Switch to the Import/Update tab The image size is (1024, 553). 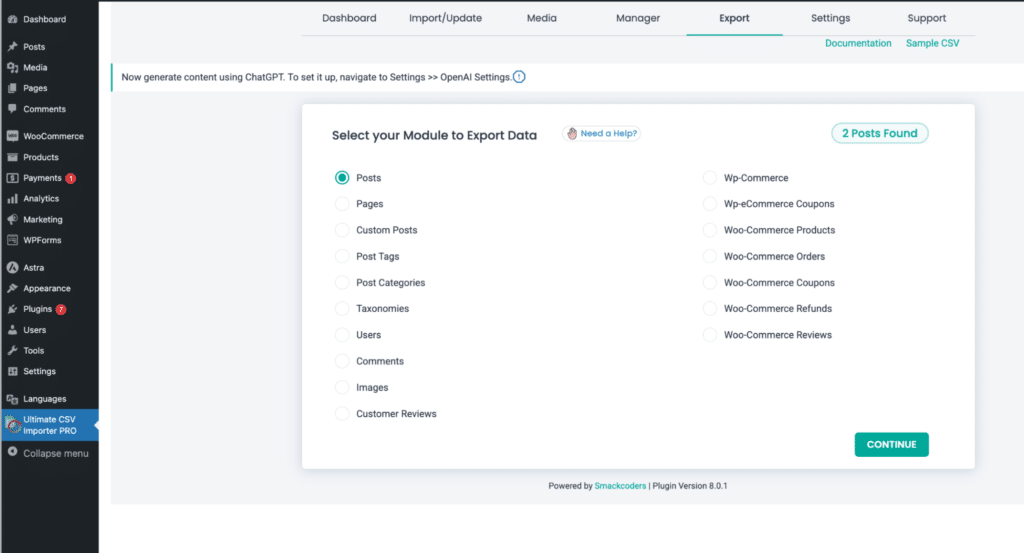pyautogui.click(x=445, y=18)
